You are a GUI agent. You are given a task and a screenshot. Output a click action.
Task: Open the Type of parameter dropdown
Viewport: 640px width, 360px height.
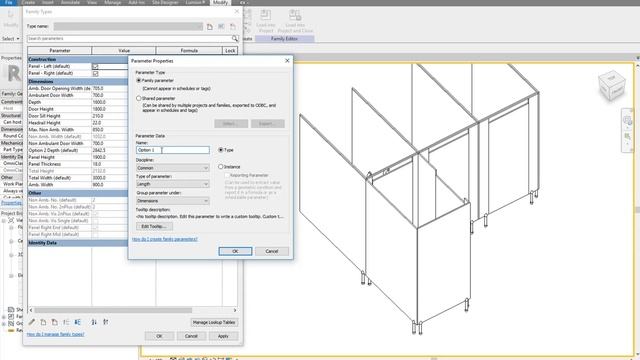tap(173, 184)
